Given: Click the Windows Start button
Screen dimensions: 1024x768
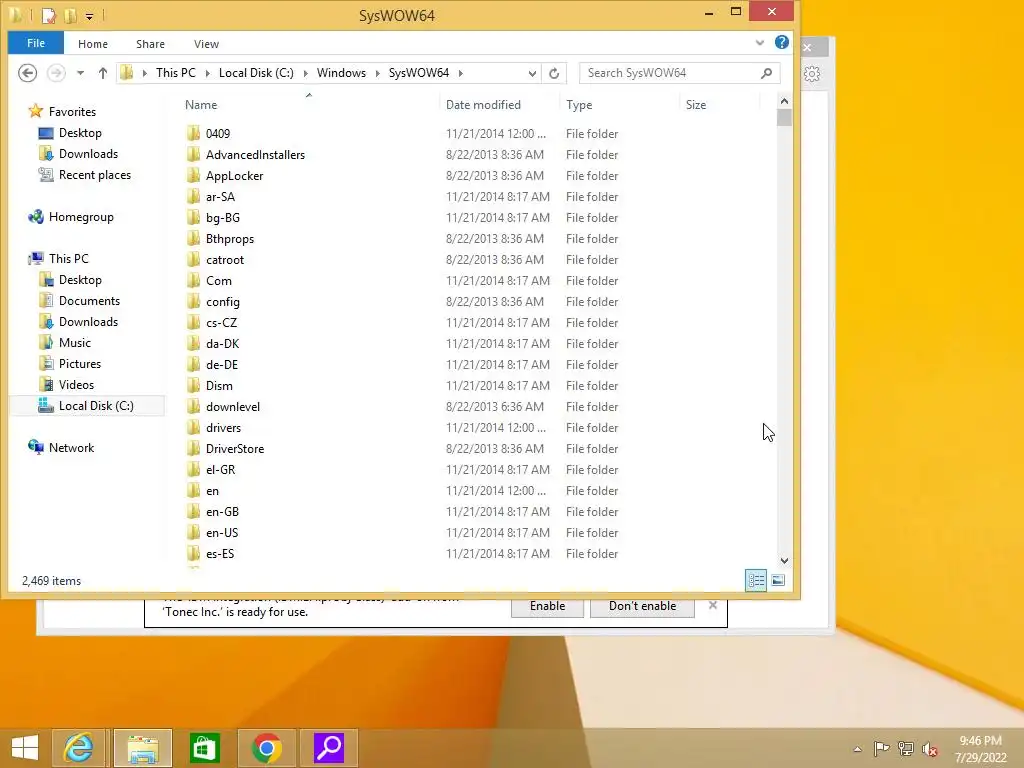Looking at the screenshot, I should 25,748.
